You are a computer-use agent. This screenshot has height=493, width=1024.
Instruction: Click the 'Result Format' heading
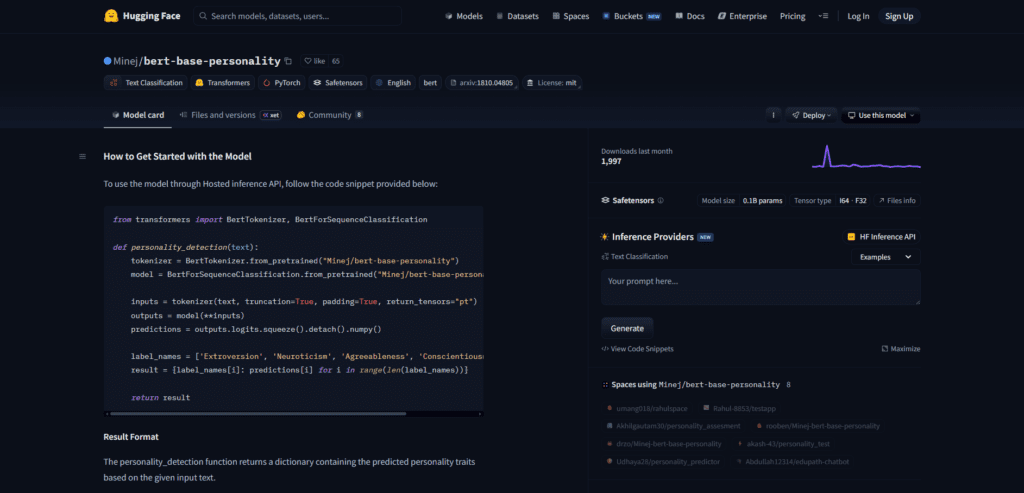coord(131,436)
